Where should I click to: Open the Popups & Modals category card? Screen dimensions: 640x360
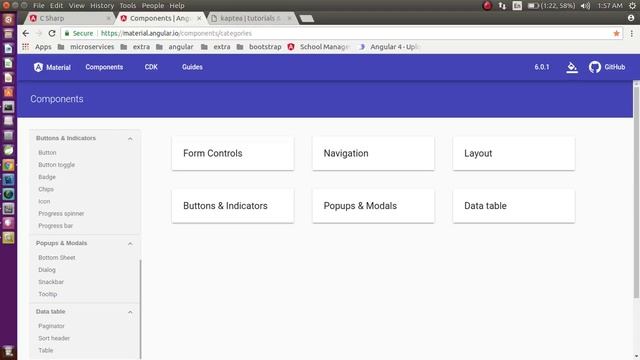point(373,206)
